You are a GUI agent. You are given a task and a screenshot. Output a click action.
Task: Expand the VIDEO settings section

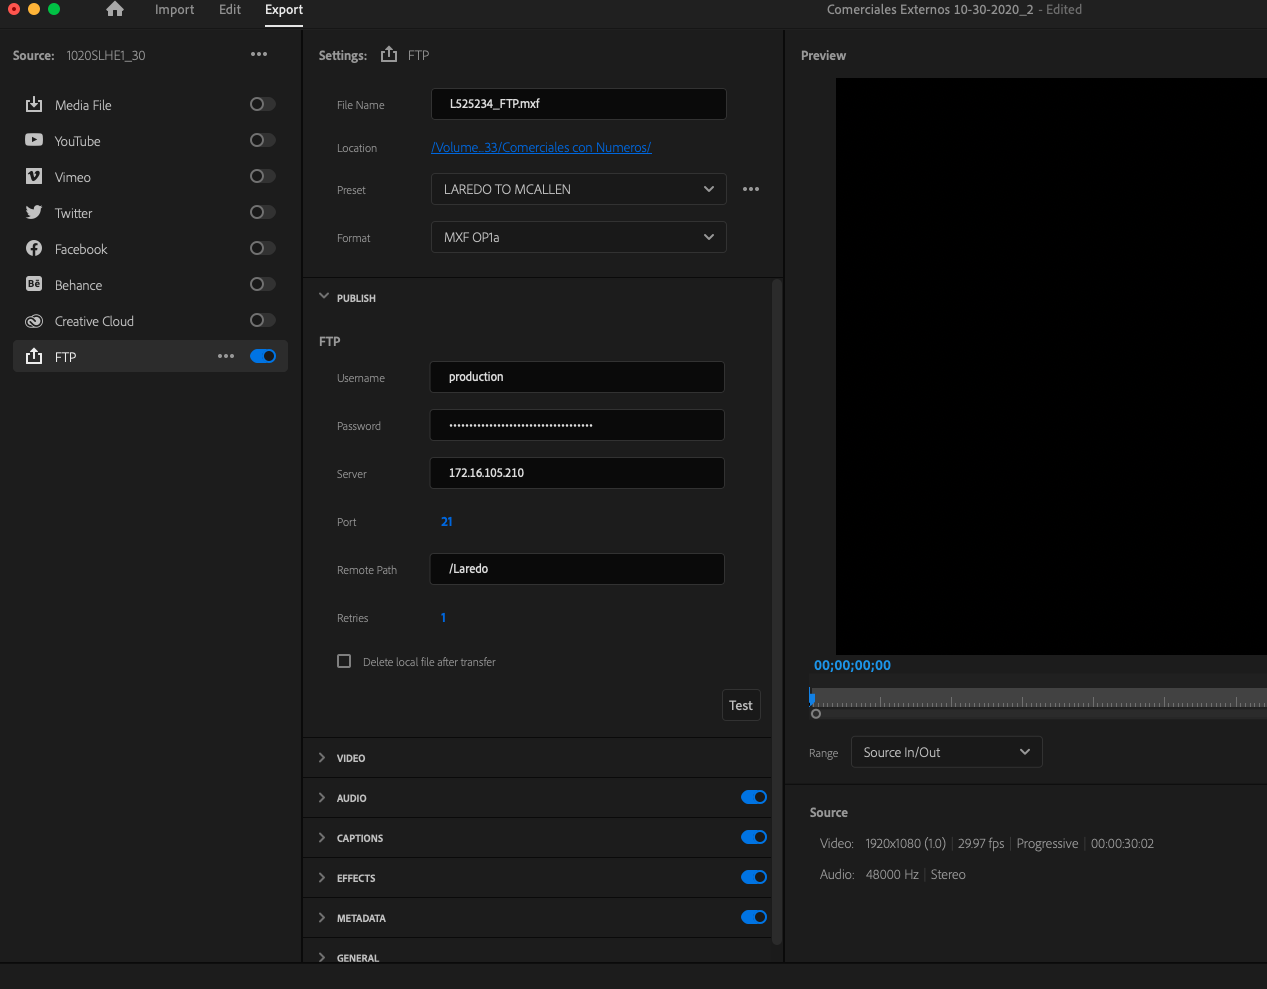pyautogui.click(x=351, y=758)
